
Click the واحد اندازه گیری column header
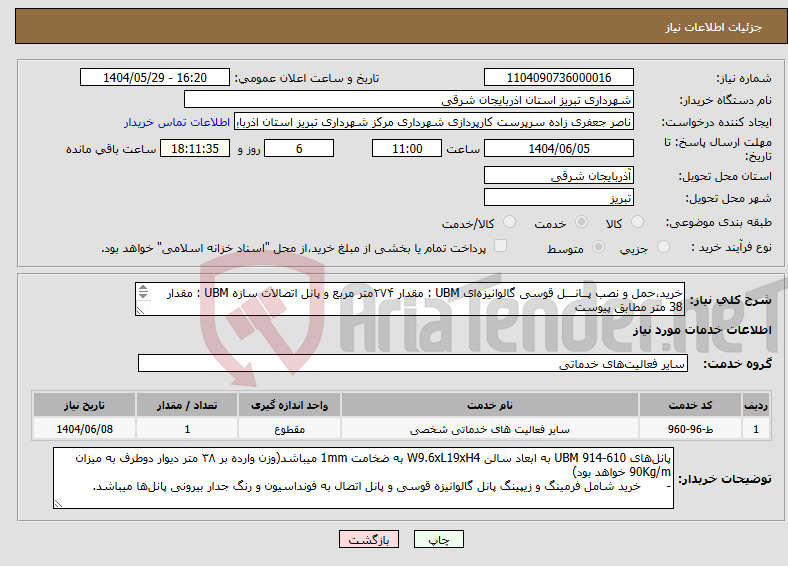point(289,405)
